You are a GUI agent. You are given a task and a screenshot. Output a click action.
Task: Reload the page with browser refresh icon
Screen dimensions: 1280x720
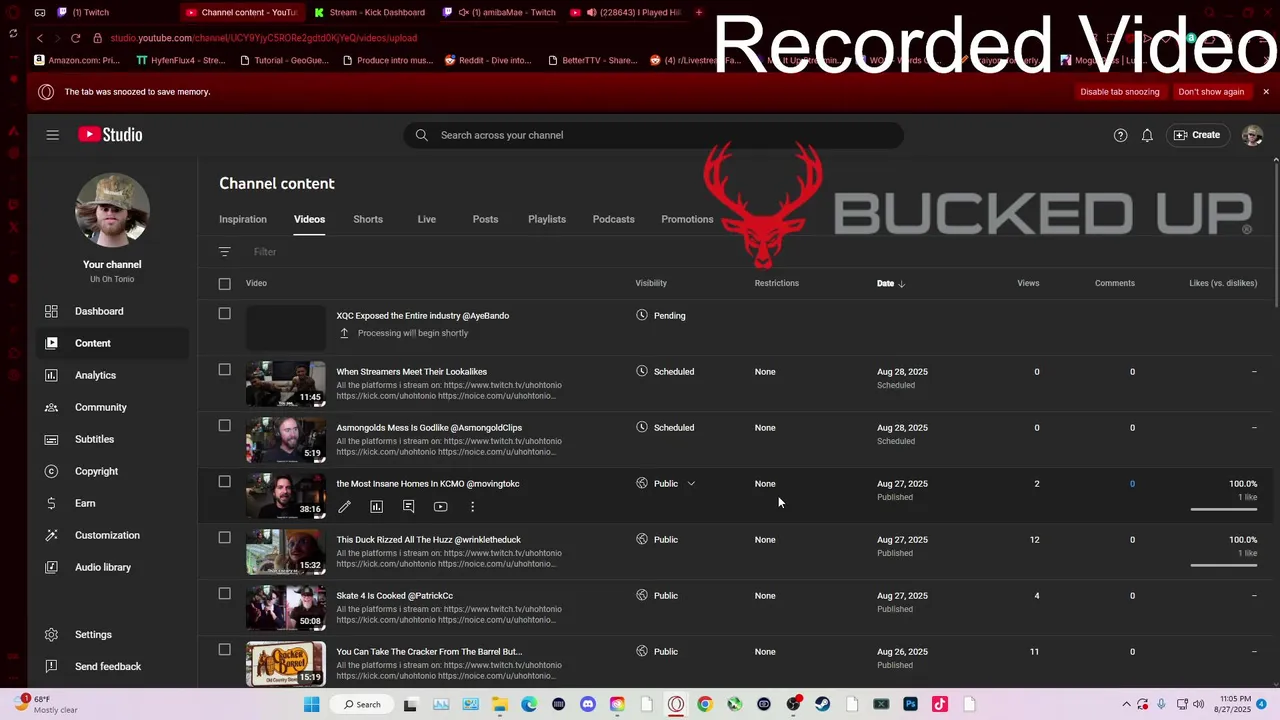[75, 38]
